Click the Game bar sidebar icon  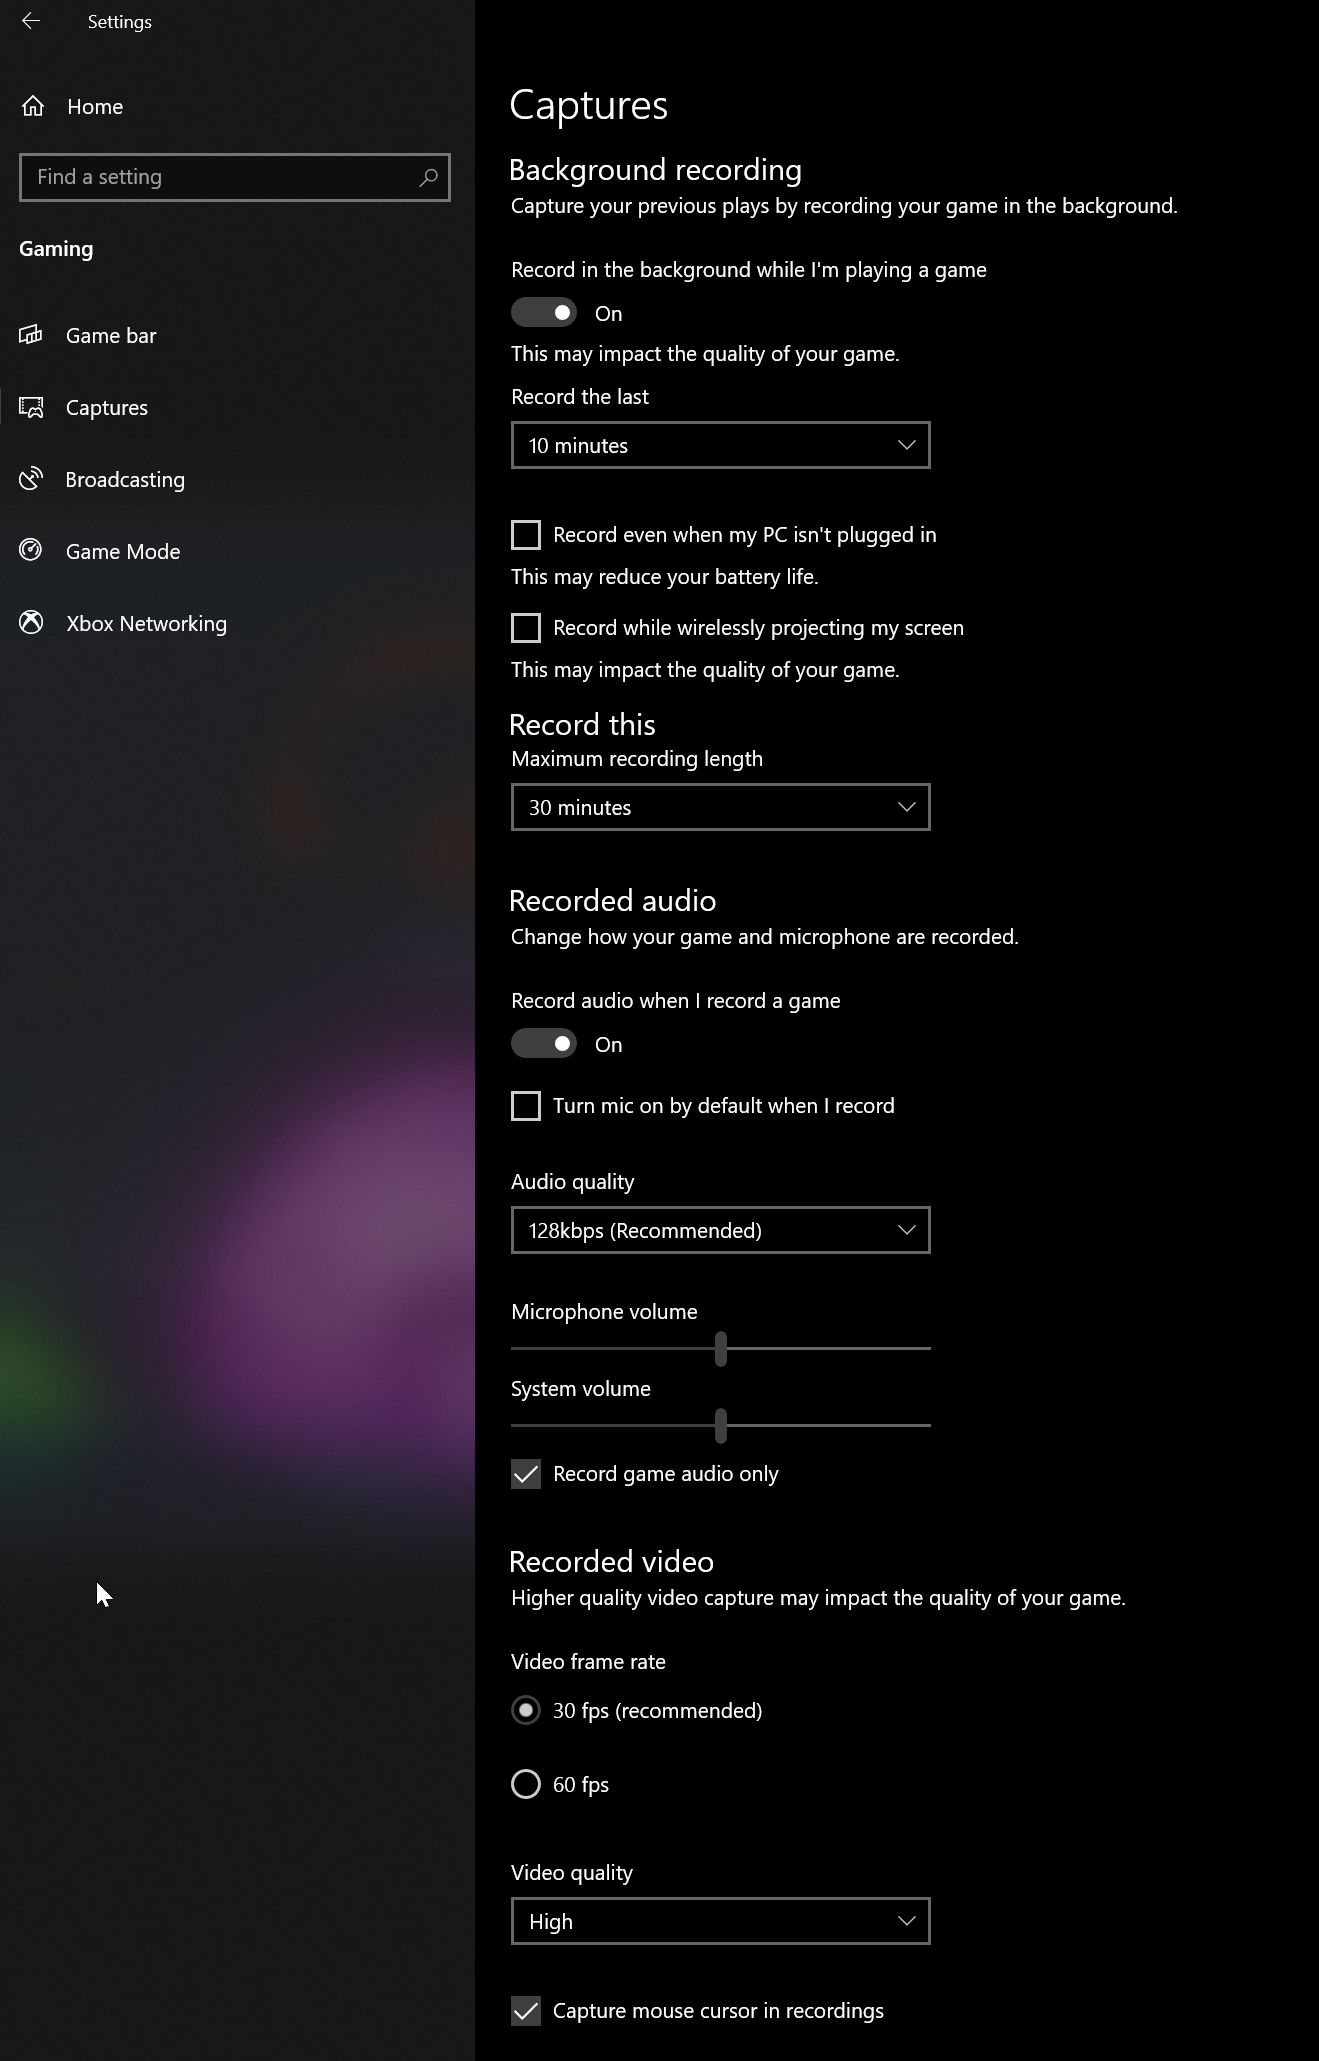pyautogui.click(x=32, y=335)
